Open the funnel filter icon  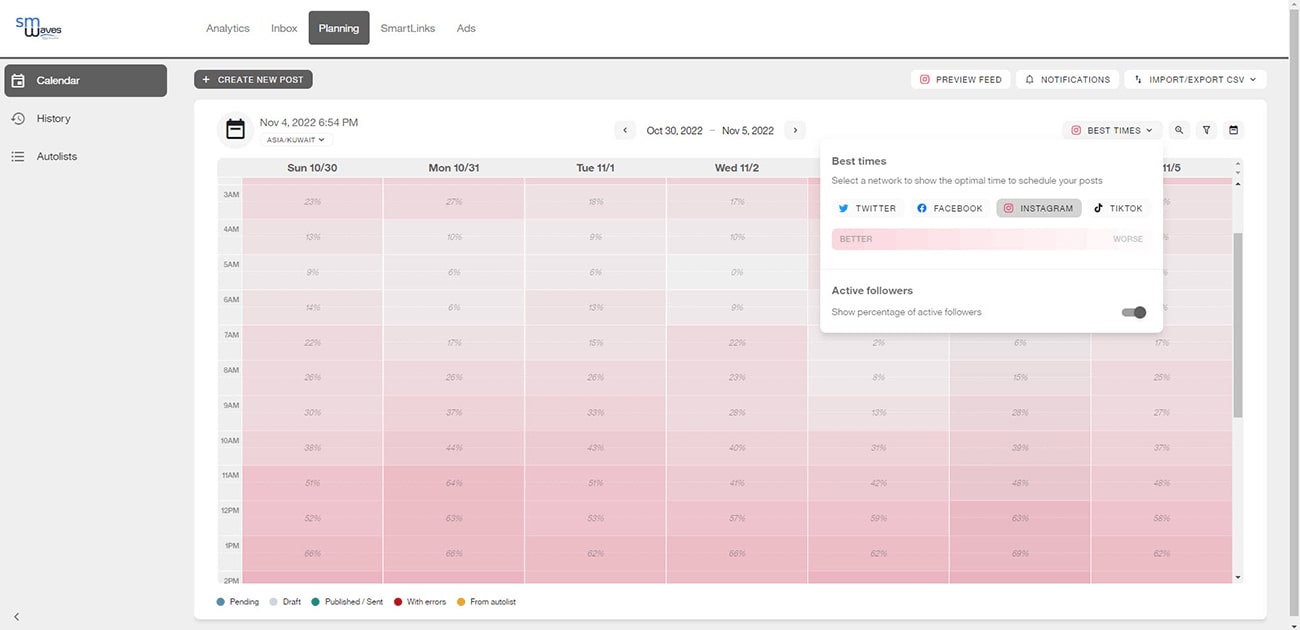pos(1207,130)
